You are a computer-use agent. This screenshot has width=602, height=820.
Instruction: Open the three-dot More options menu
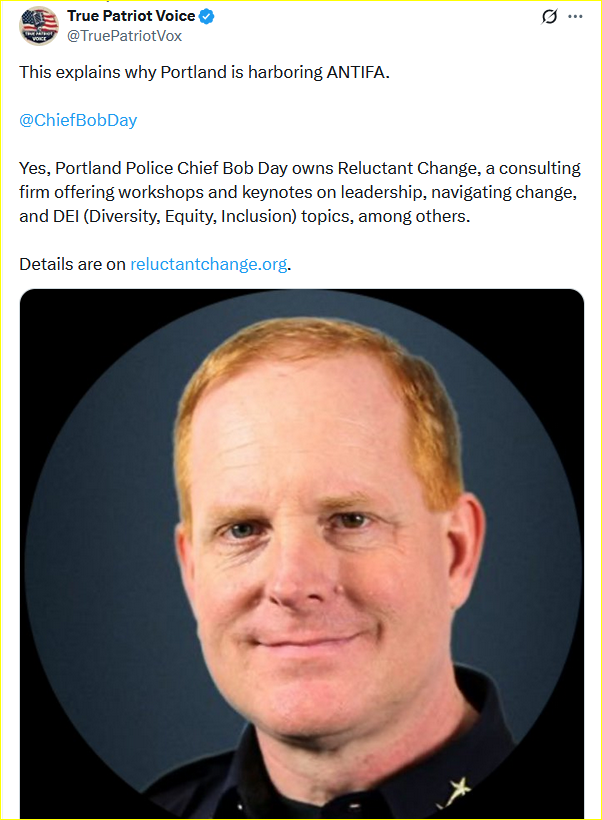[x=575, y=17]
